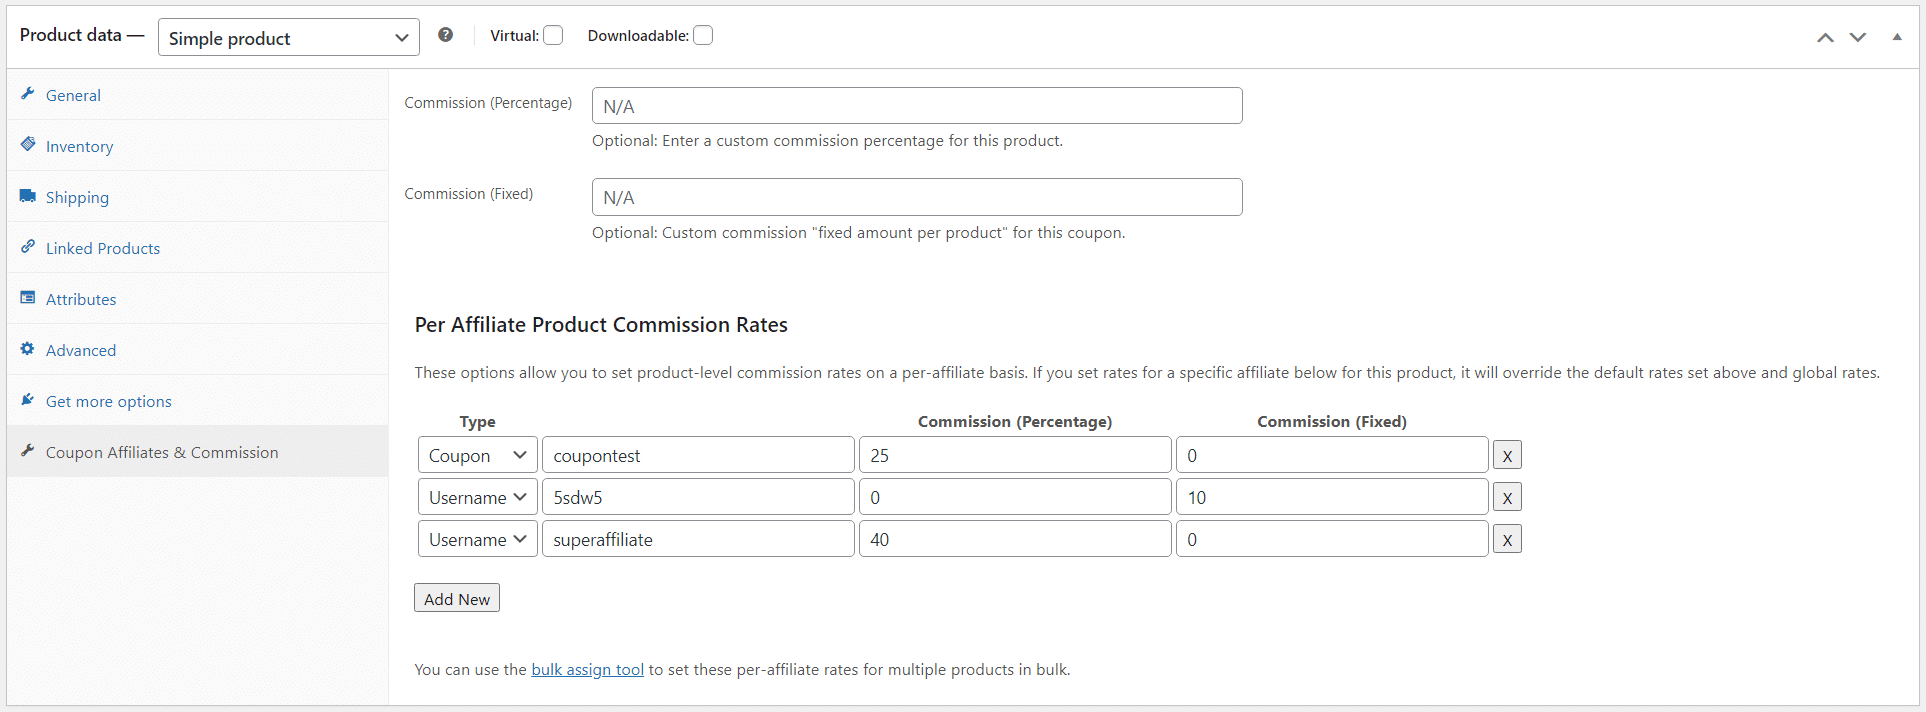Click the Commission (Fixed) column header
This screenshot has height=712, width=1926.
[1332, 422]
